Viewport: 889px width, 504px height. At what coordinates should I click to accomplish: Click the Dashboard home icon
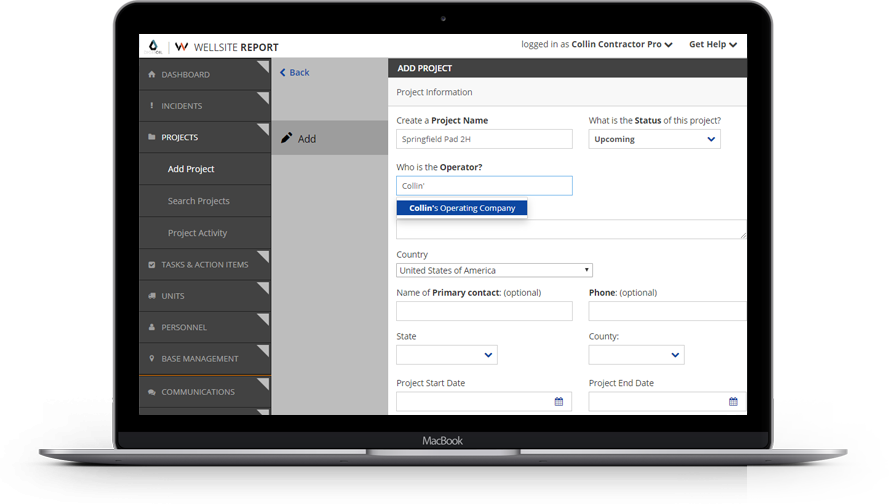(x=152, y=75)
